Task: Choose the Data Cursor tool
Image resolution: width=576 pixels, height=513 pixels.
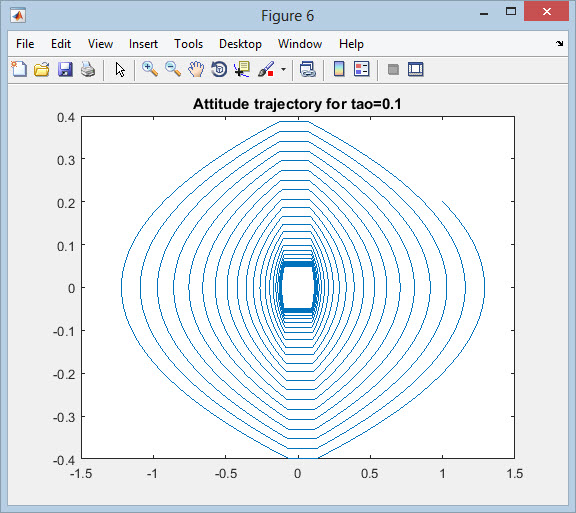Action: [x=242, y=69]
